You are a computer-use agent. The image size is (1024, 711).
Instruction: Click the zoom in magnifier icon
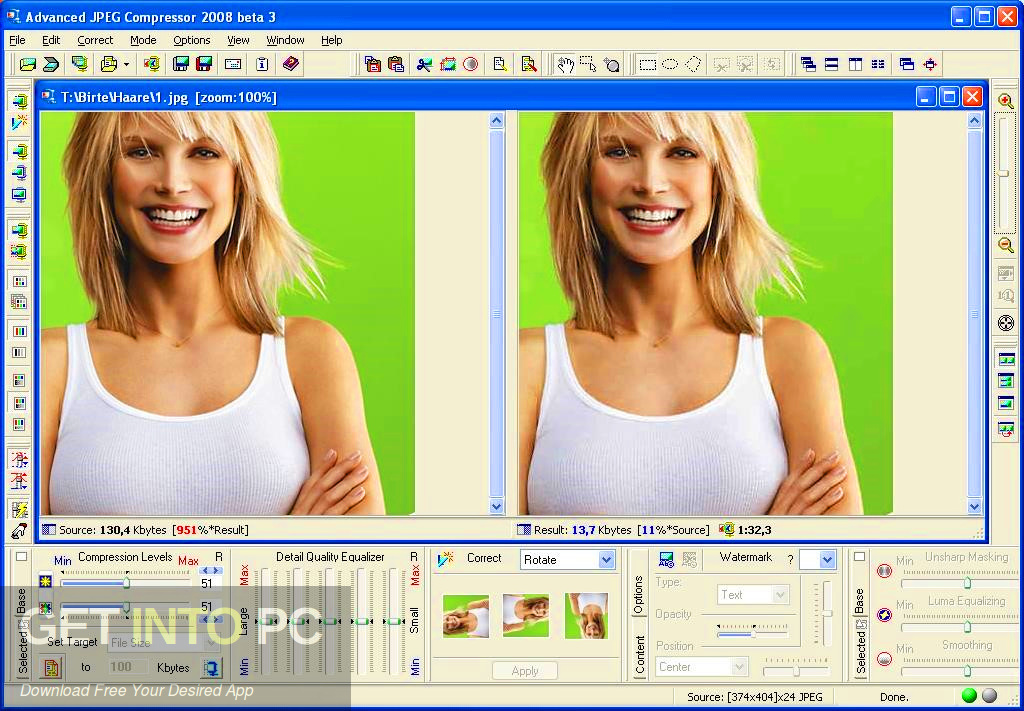click(1006, 101)
